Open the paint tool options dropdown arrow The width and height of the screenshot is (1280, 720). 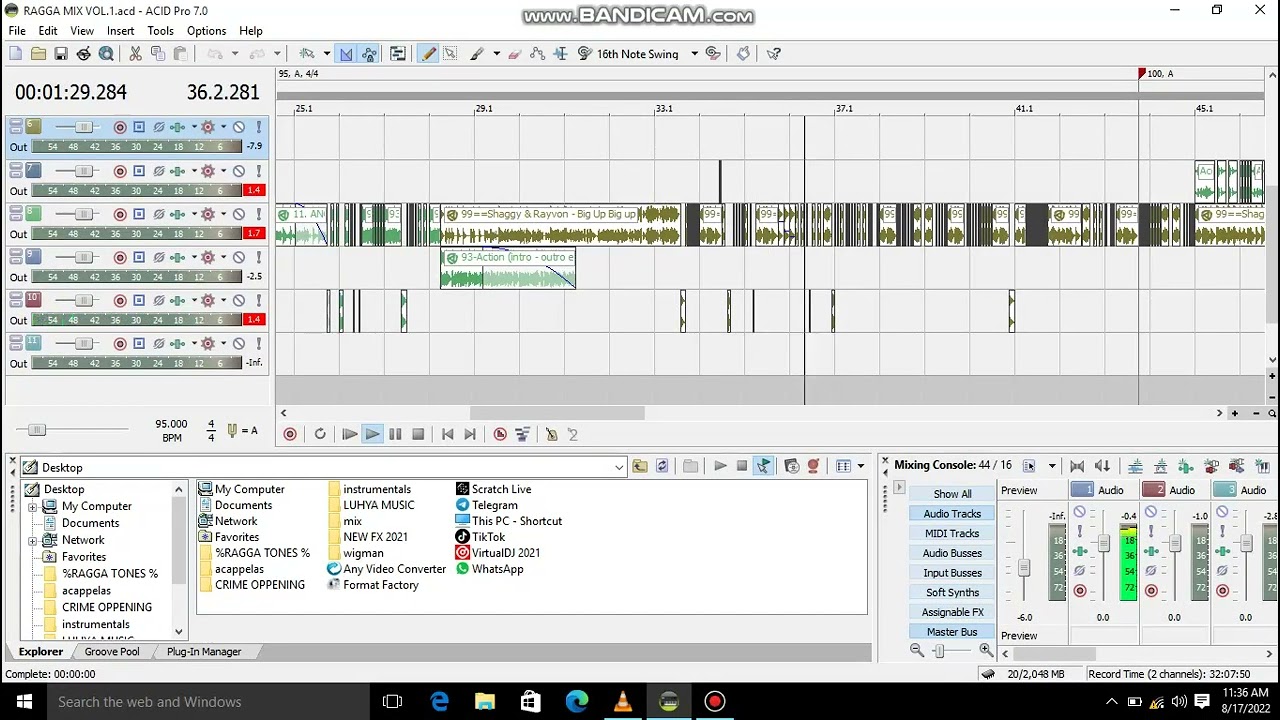coord(497,54)
